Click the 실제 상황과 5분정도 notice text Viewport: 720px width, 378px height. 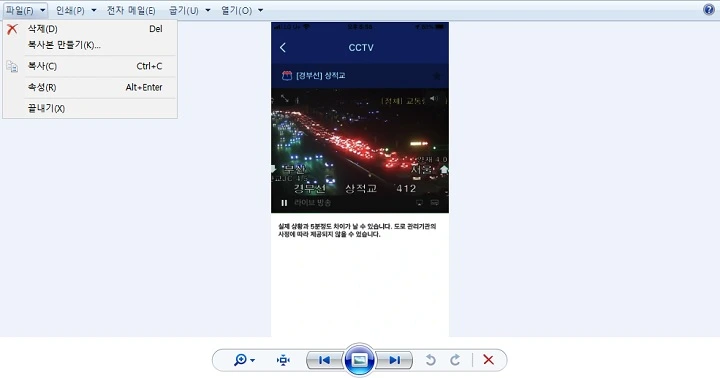(357, 230)
